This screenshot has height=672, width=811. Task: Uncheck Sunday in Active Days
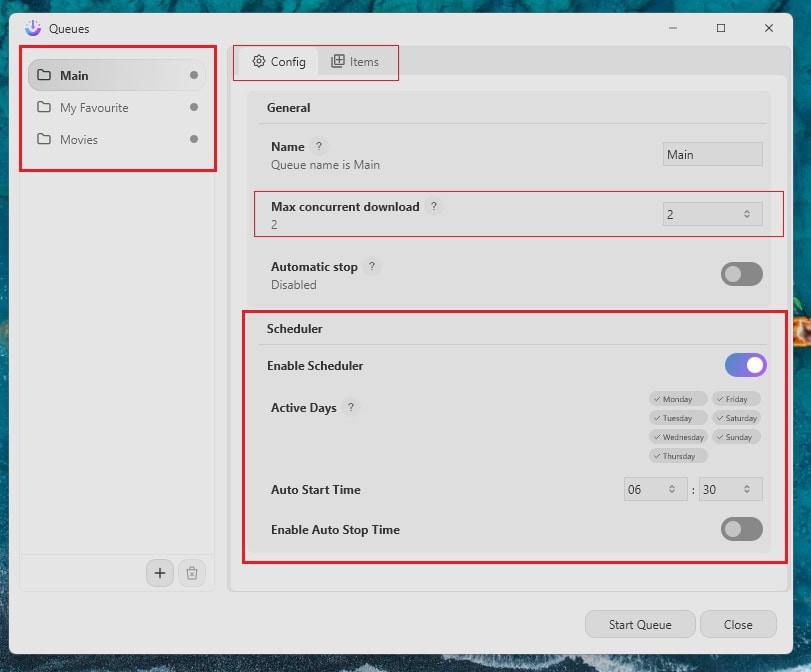tap(736, 437)
